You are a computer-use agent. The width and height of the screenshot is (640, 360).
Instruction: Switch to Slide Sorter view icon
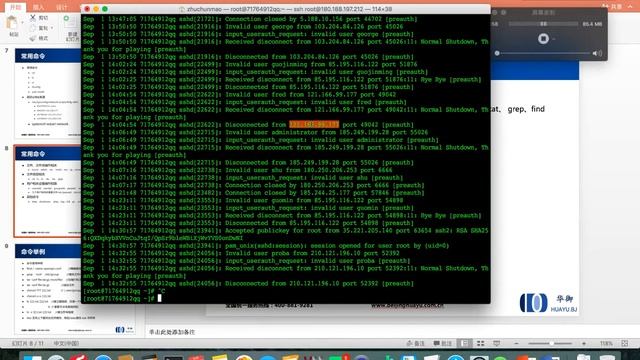pos(480,343)
